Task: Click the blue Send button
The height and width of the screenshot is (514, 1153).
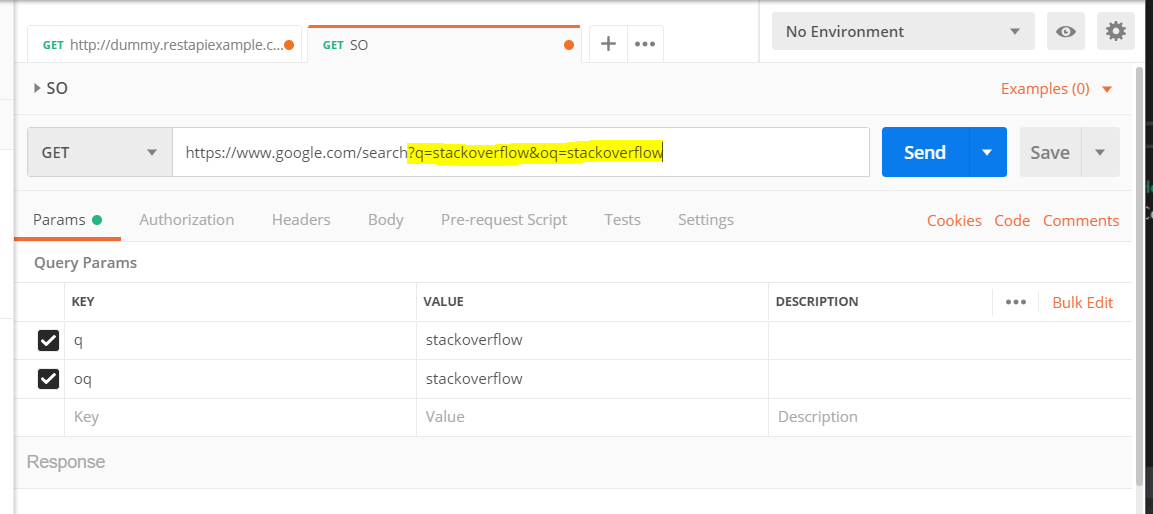Action: (924, 153)
